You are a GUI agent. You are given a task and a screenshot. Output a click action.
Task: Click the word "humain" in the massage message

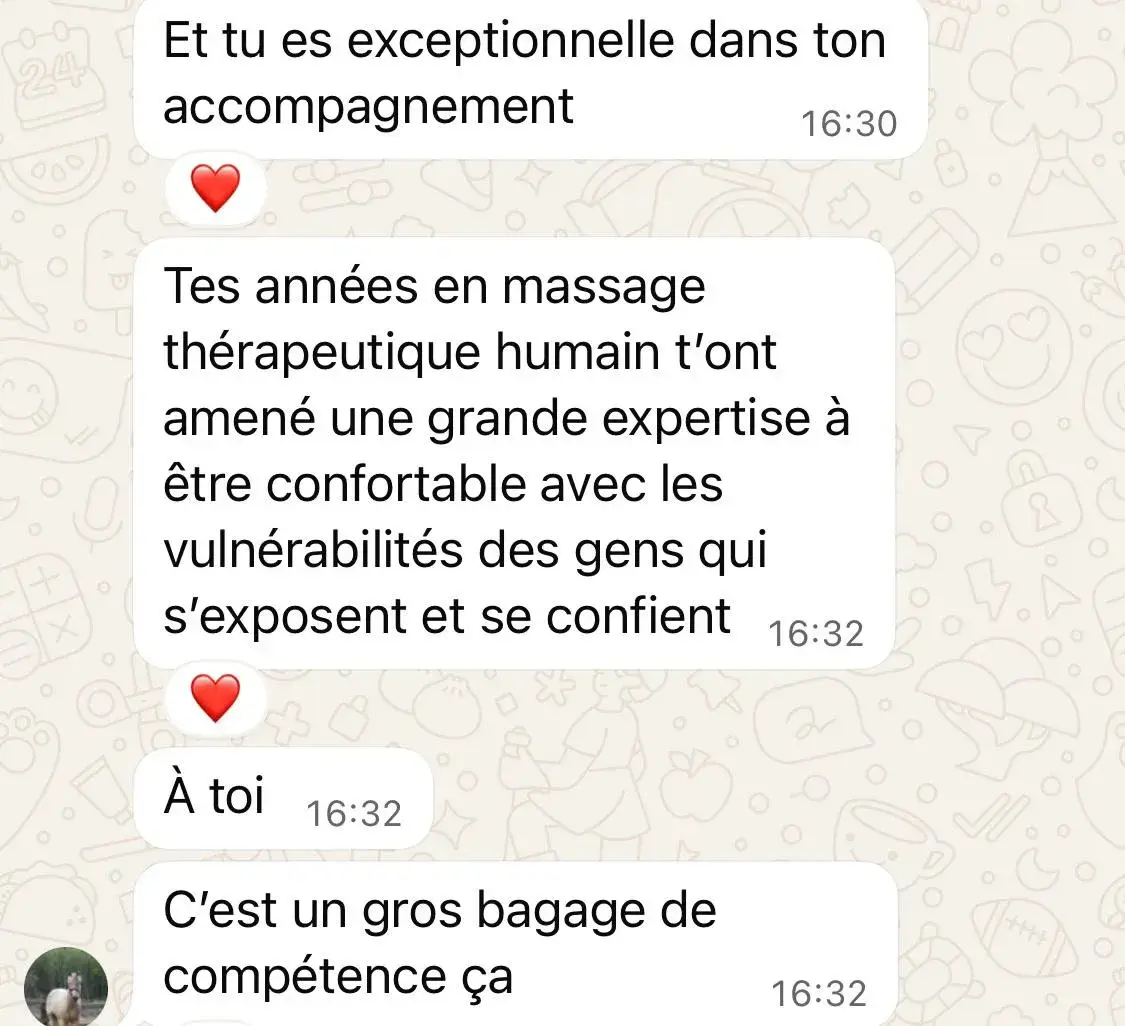pos(577,353)
